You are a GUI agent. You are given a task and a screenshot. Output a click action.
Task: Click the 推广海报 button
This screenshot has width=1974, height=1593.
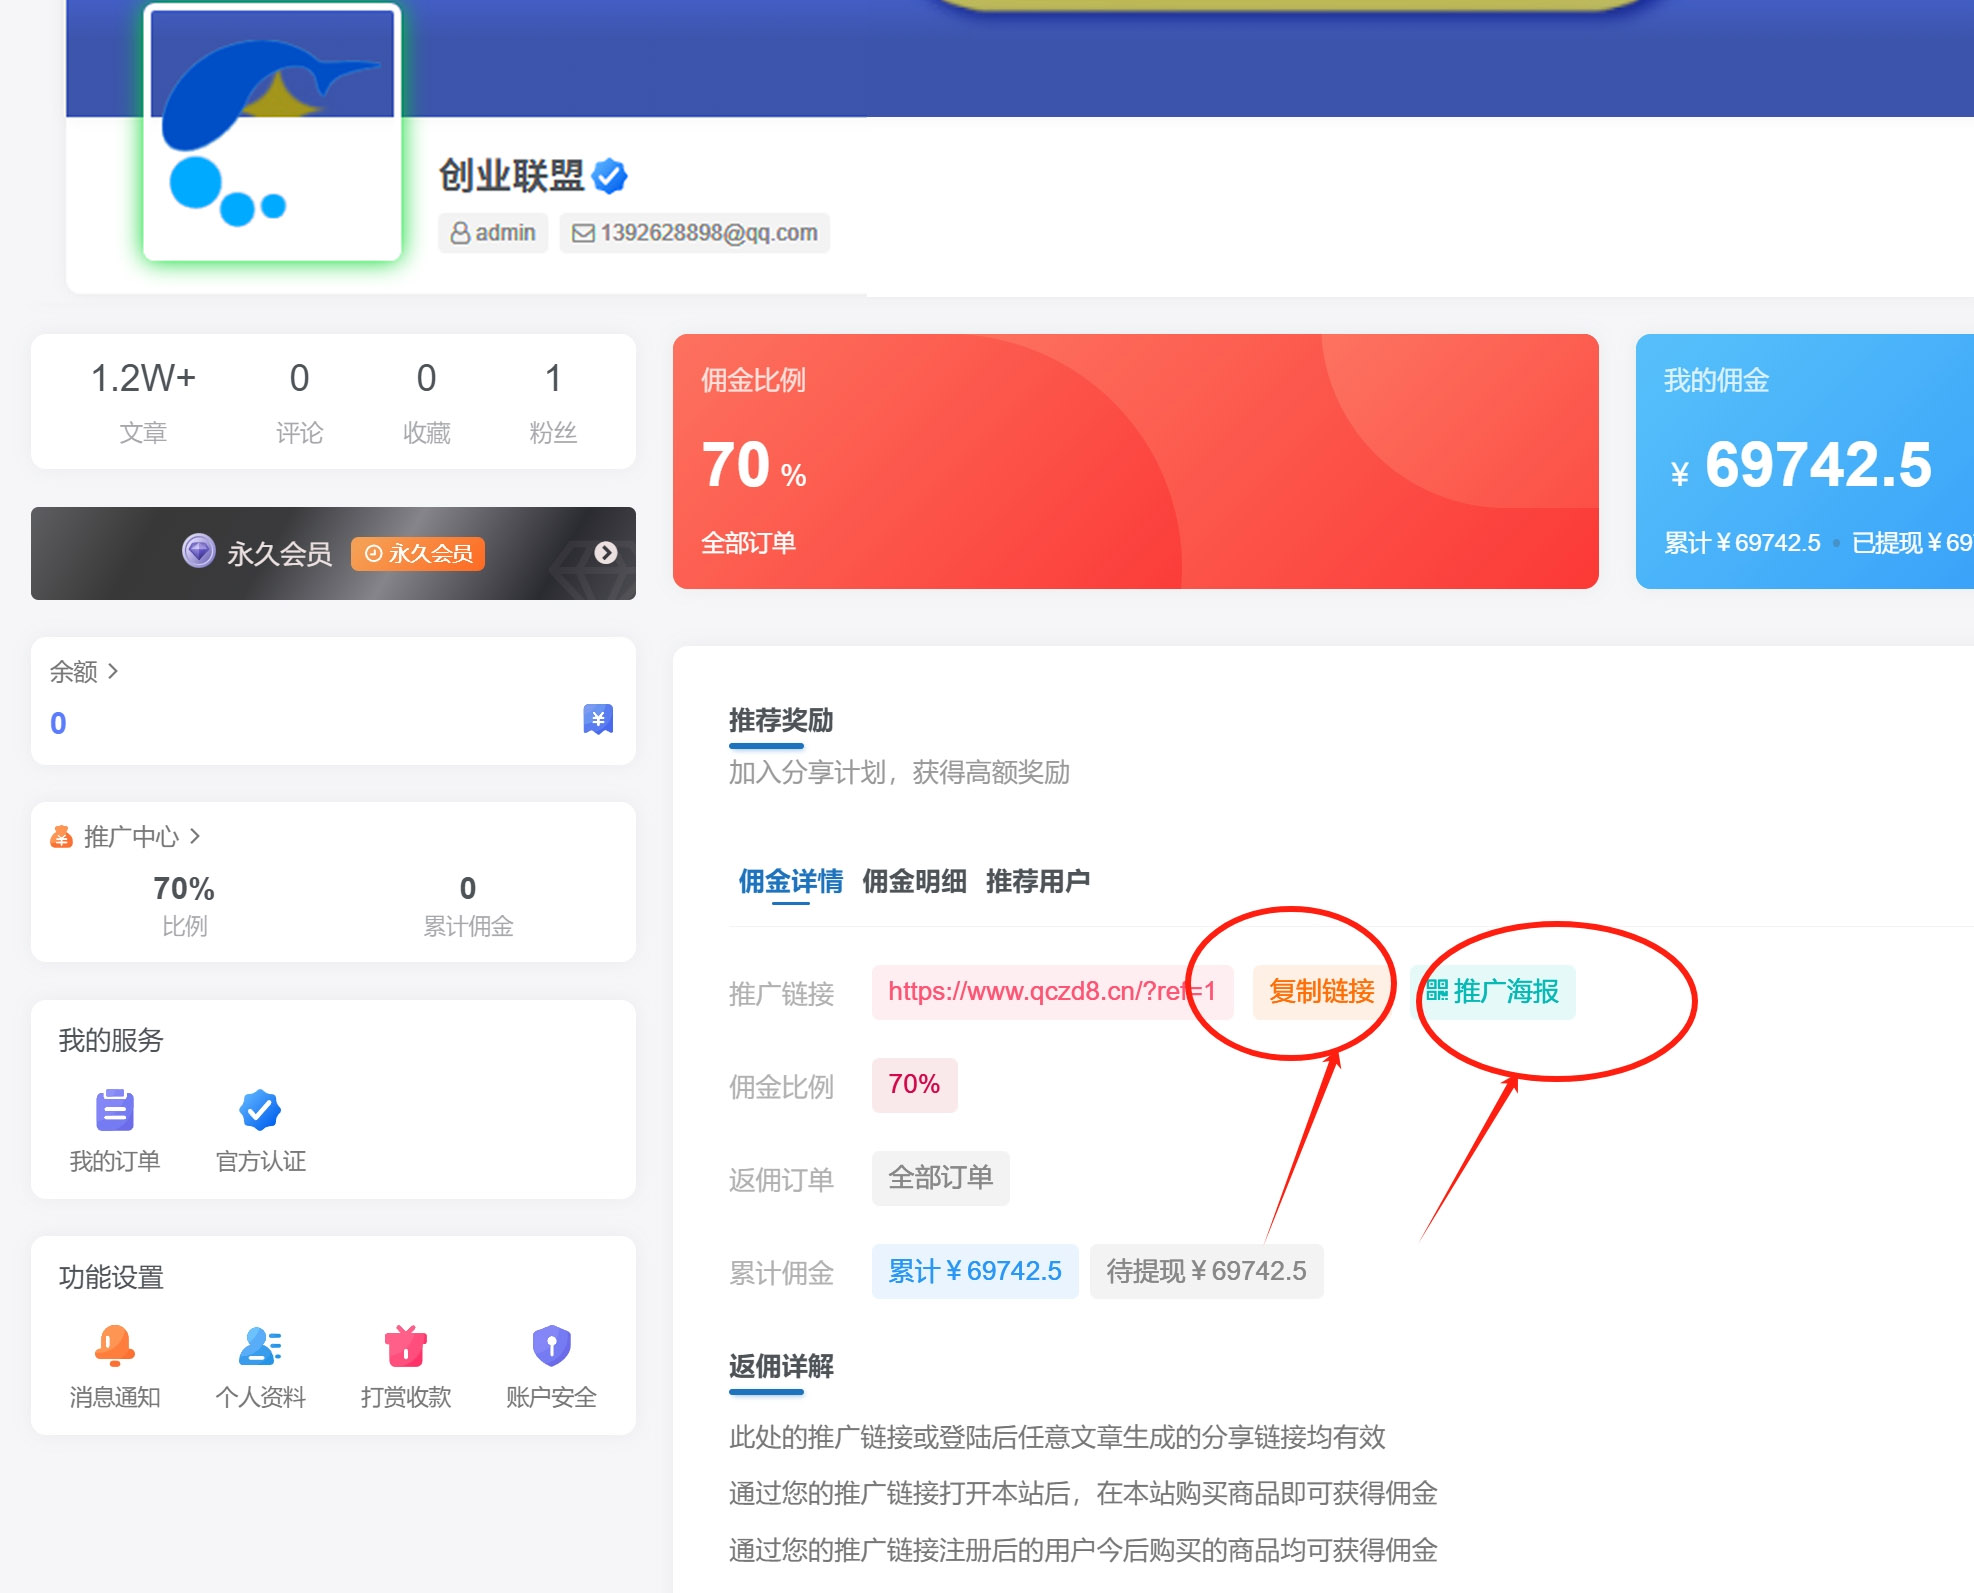[x=1493, y=992]
